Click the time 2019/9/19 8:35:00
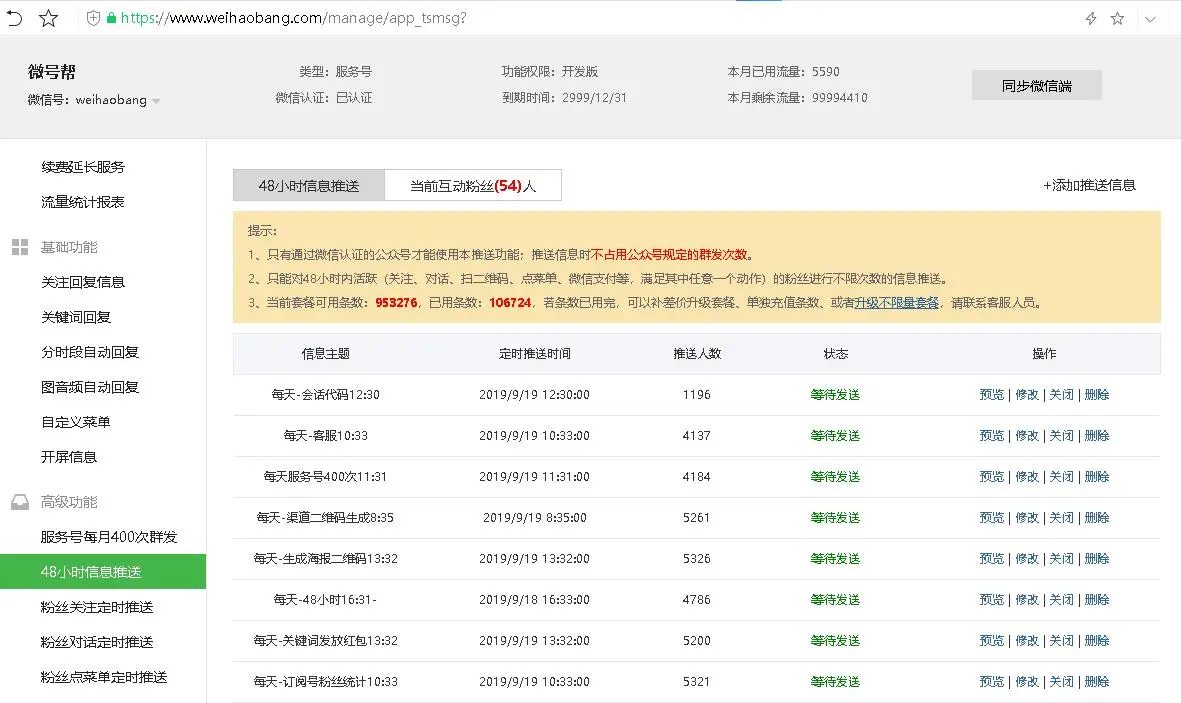The height and width of the screenshot is (703, 1181). pyautogui.click(x=535, y=518)
